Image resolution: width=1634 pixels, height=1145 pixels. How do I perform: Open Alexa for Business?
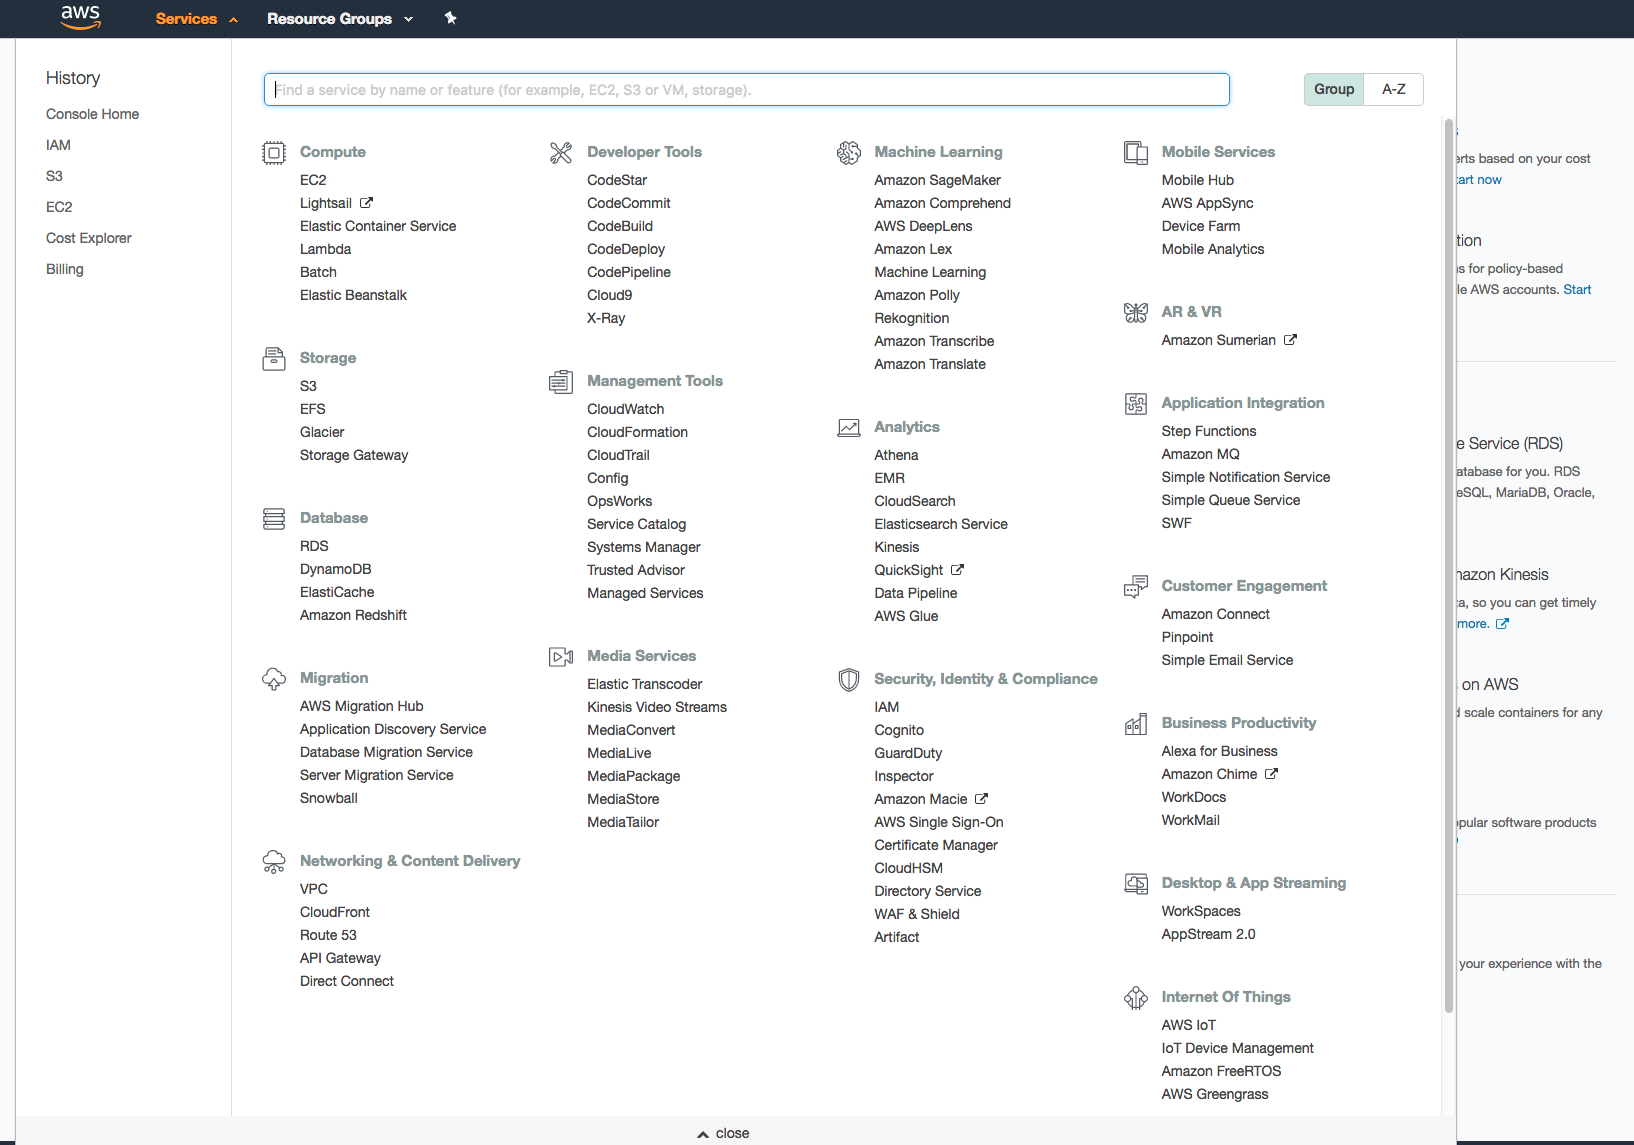coord(1219,751)
